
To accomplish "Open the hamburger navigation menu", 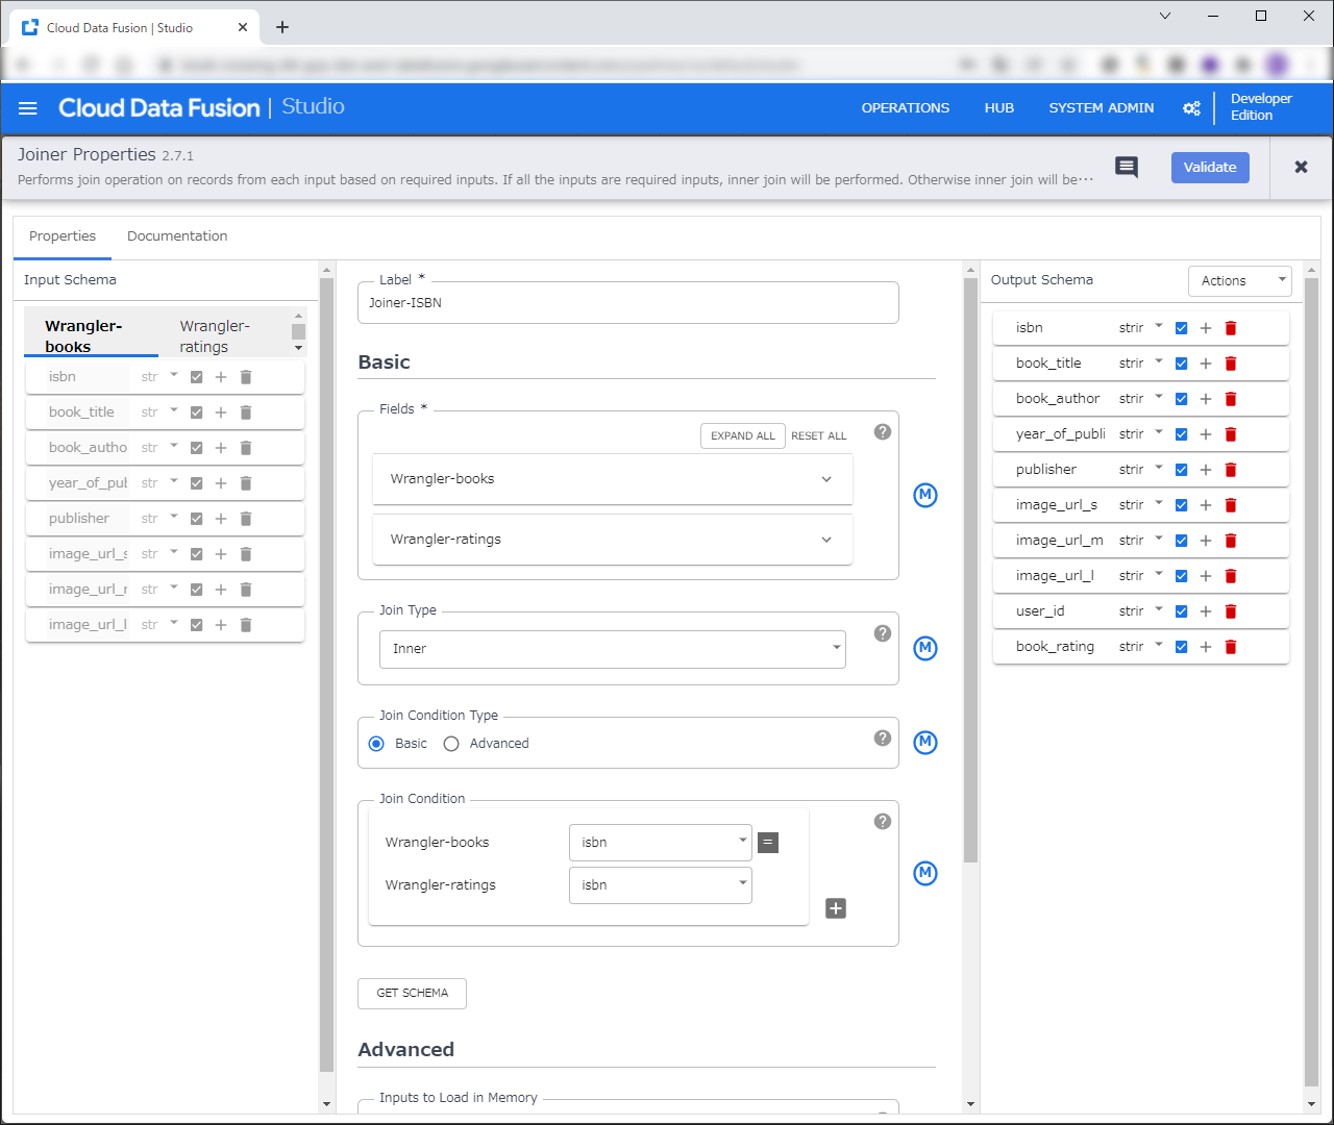I will pos(28,108).
